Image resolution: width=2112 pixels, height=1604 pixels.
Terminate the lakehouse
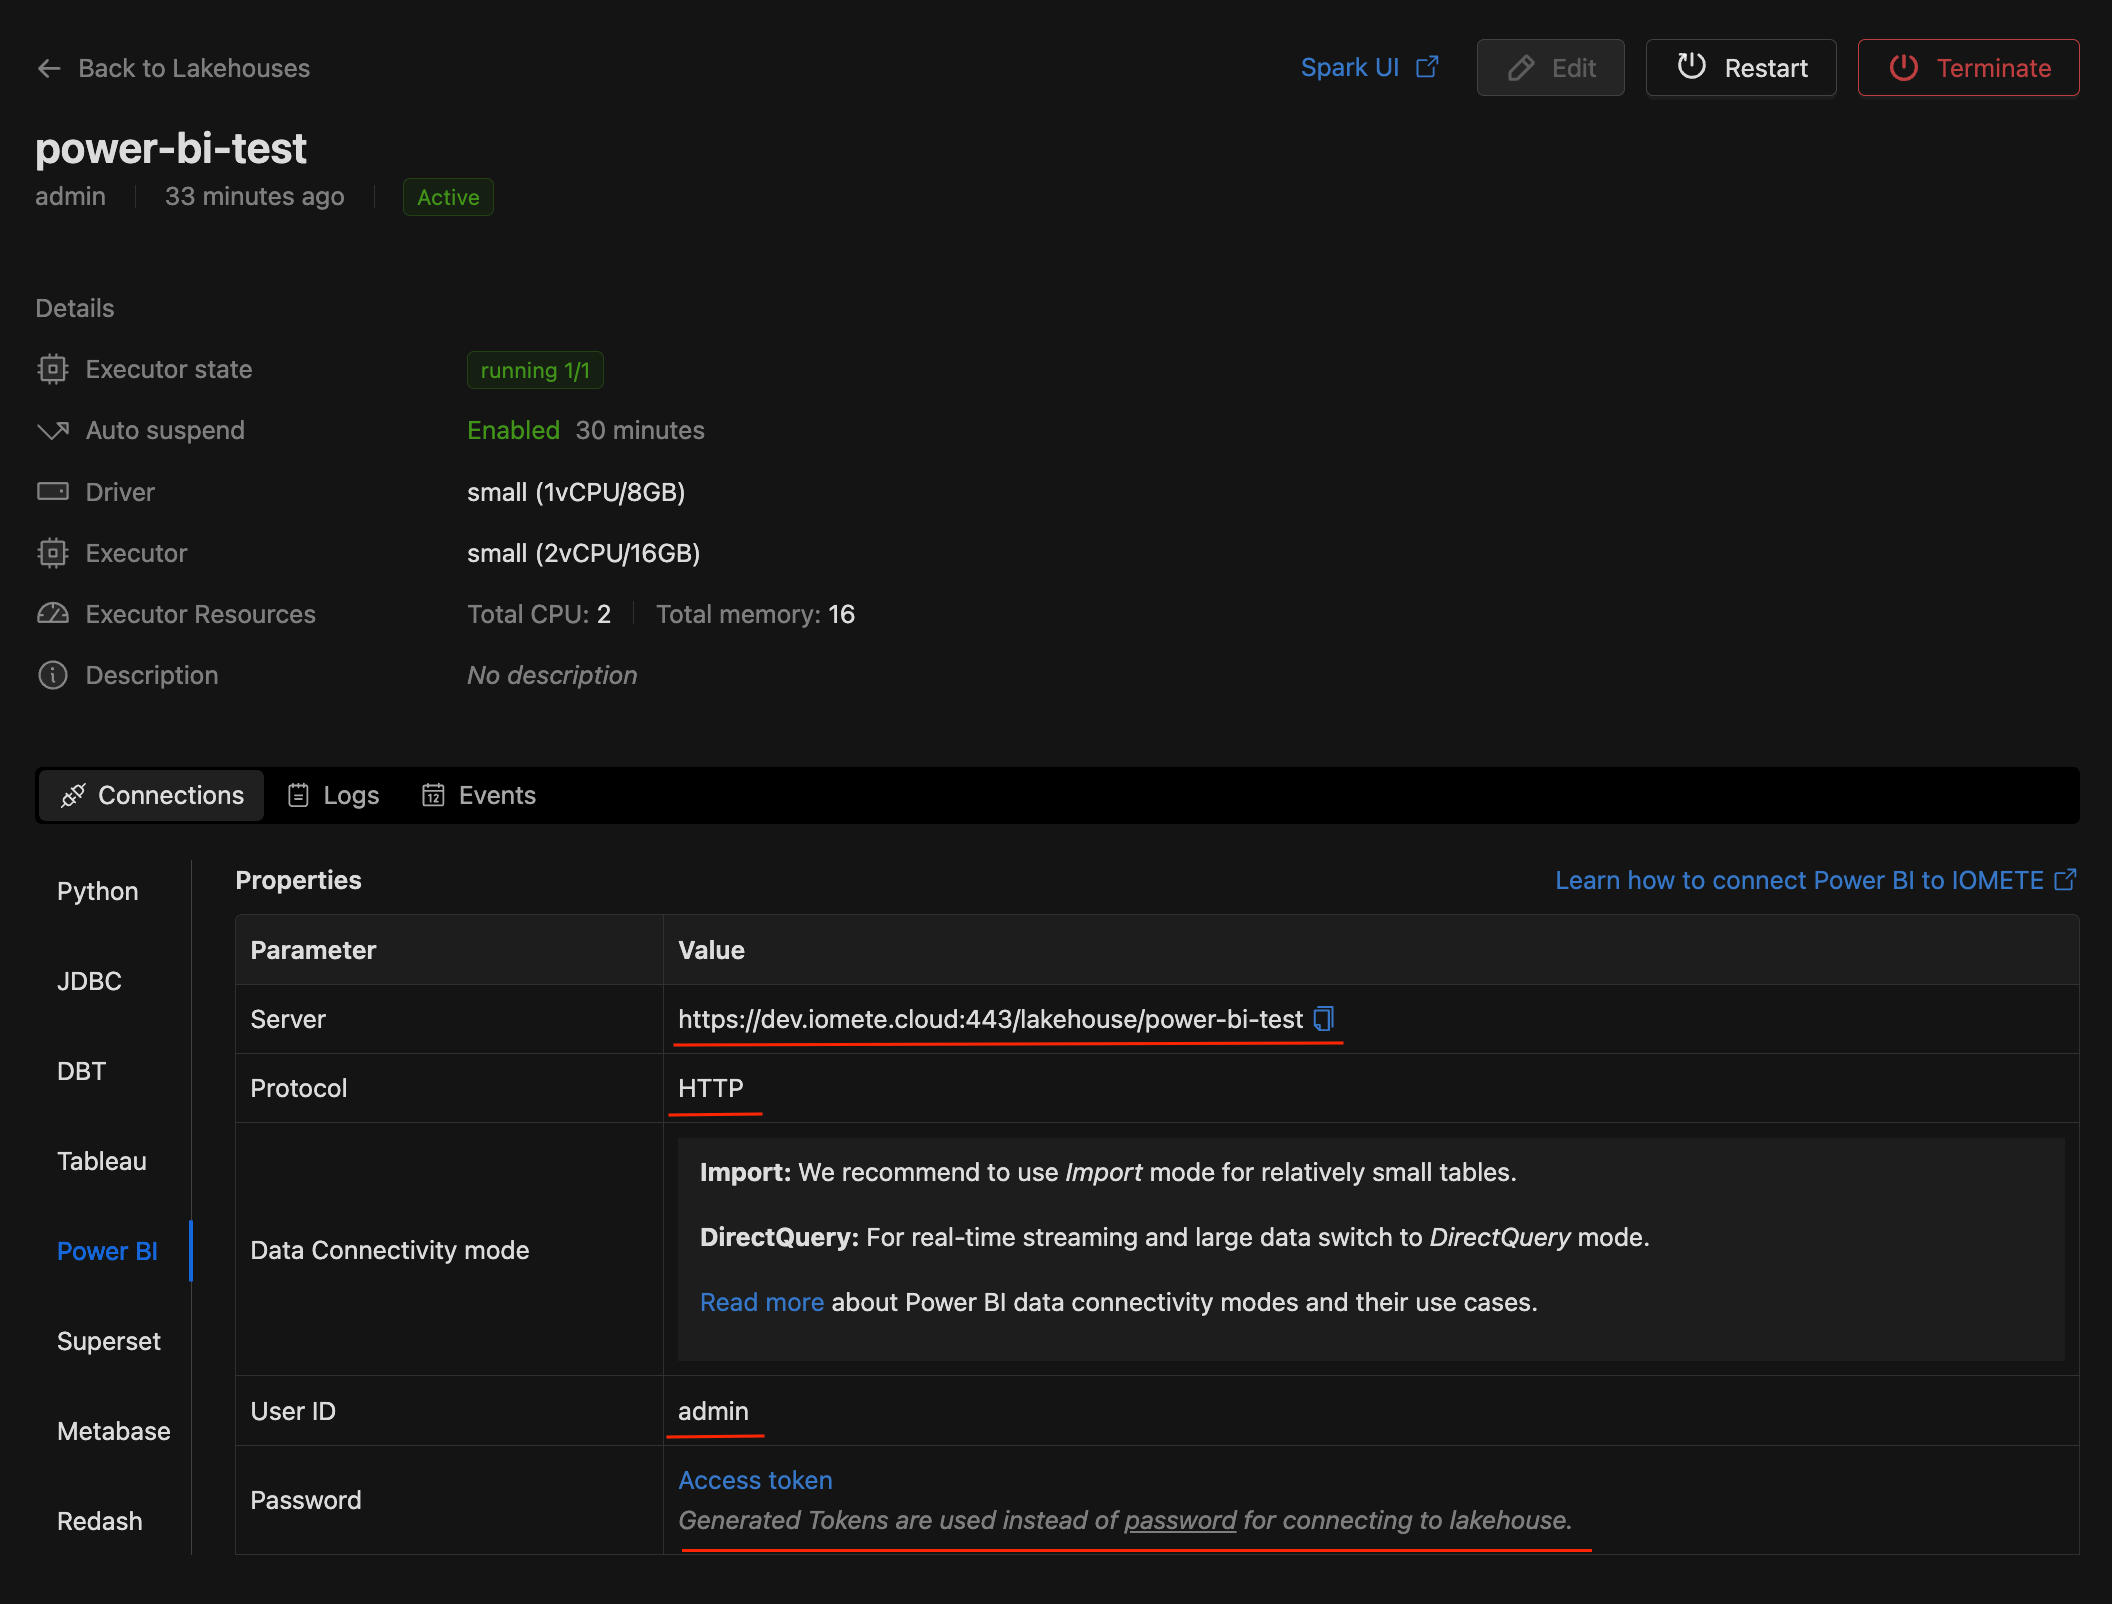coord(1968,68)
